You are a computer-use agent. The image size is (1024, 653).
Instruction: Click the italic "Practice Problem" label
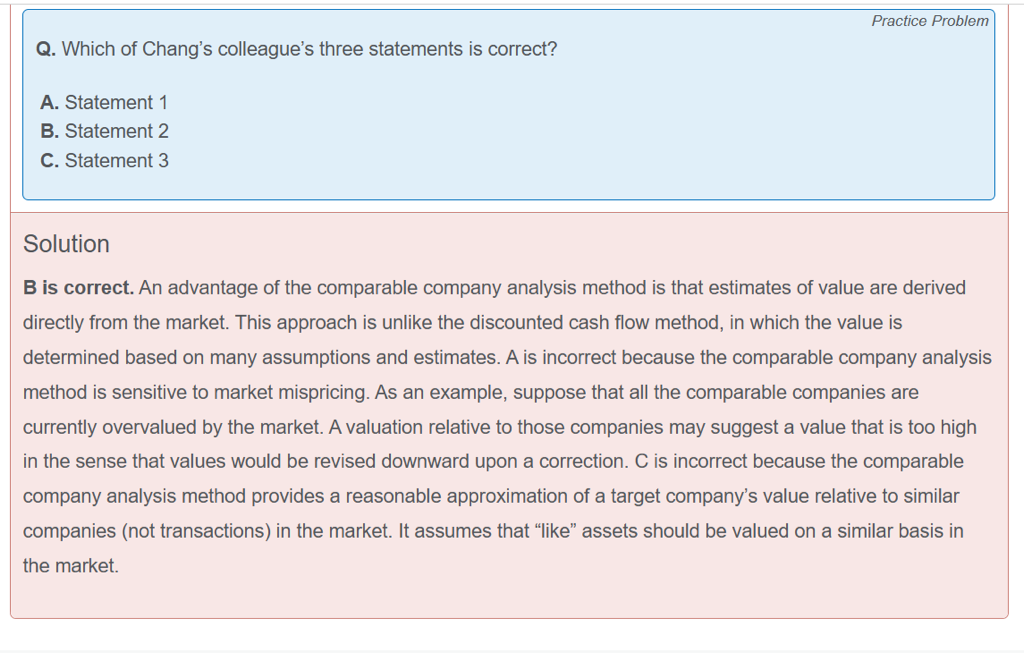929,21
